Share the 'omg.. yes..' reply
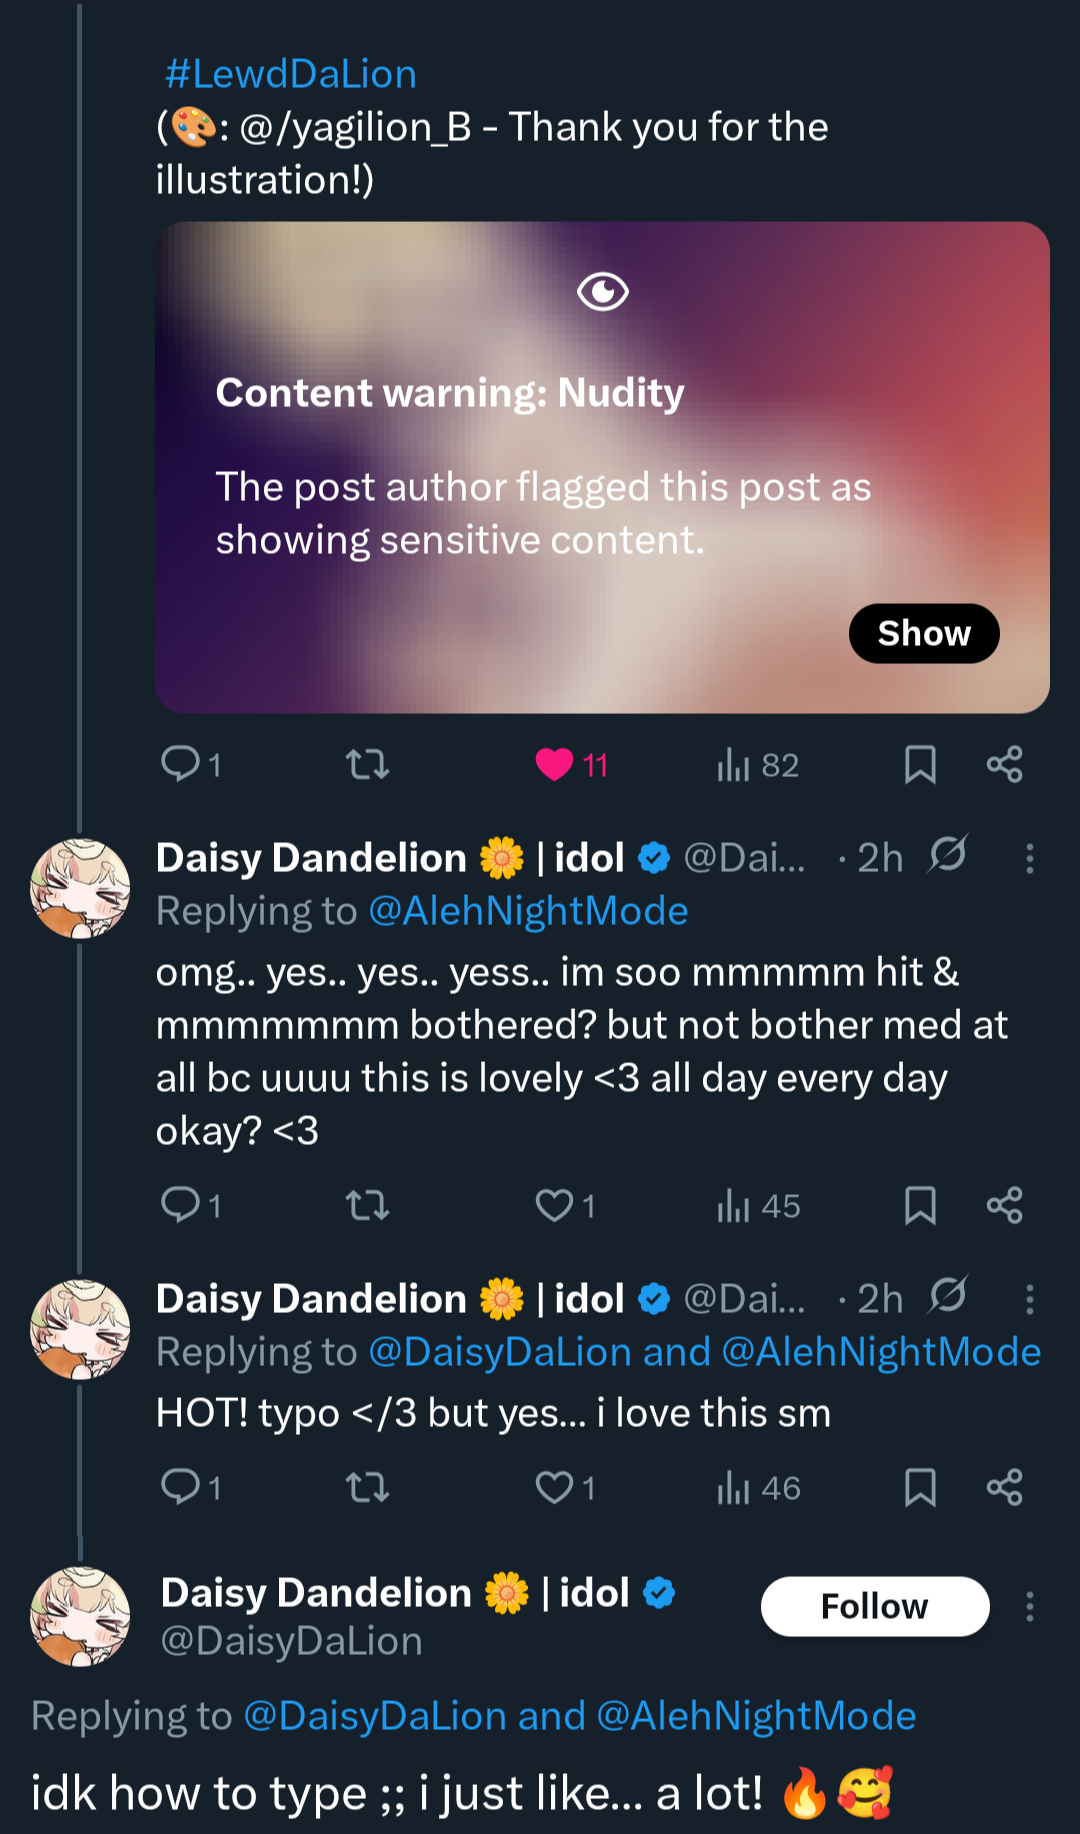This screenshot has height=1834, width=1080. point(1004,1205)
